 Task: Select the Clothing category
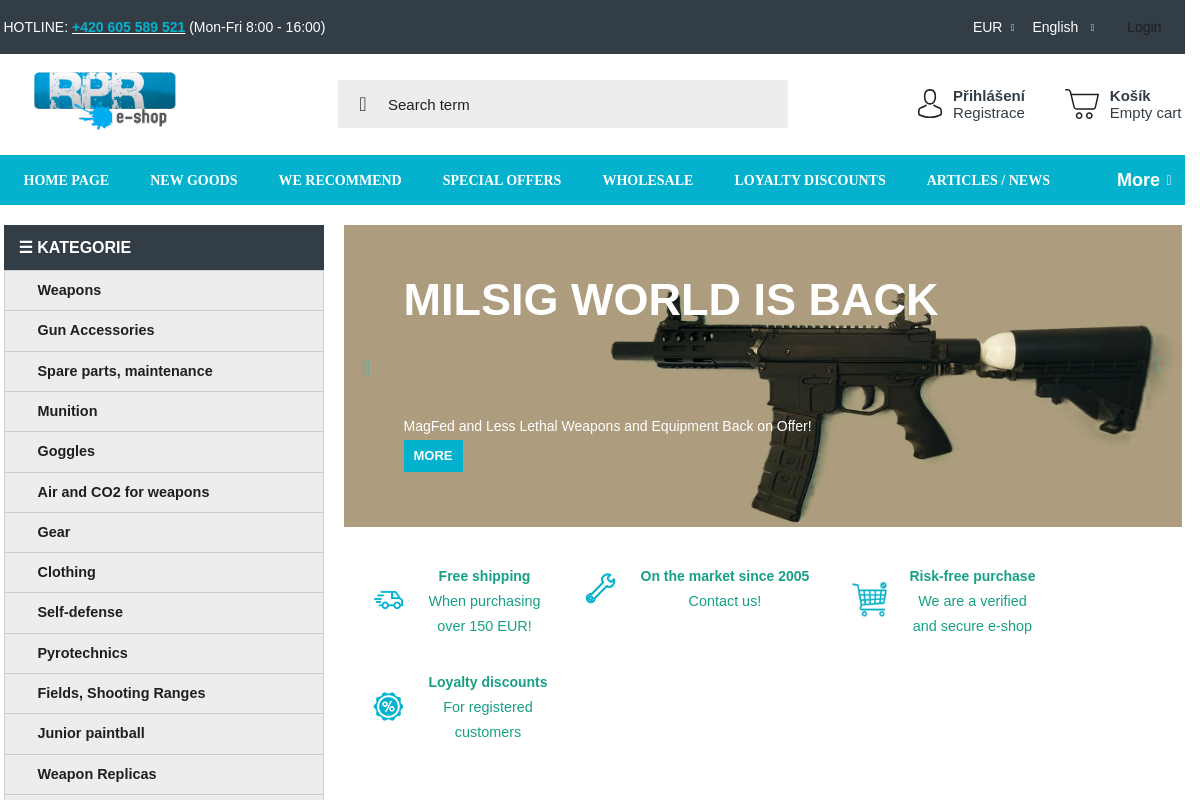point(164,572)
